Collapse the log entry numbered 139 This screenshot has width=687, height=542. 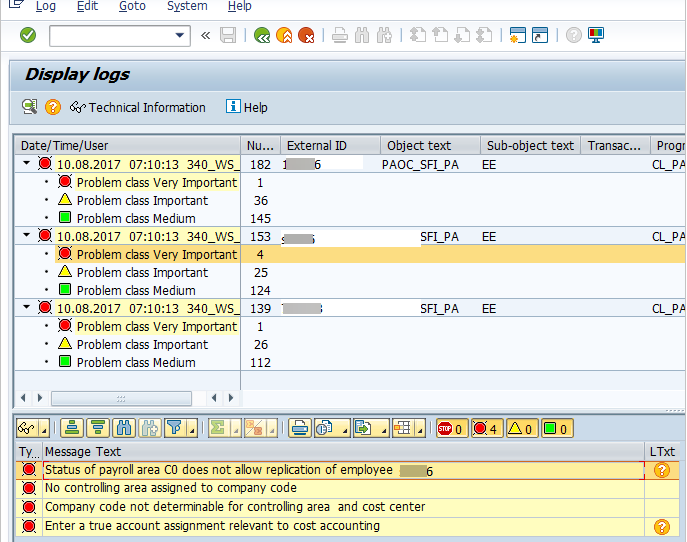click(27, 307)
